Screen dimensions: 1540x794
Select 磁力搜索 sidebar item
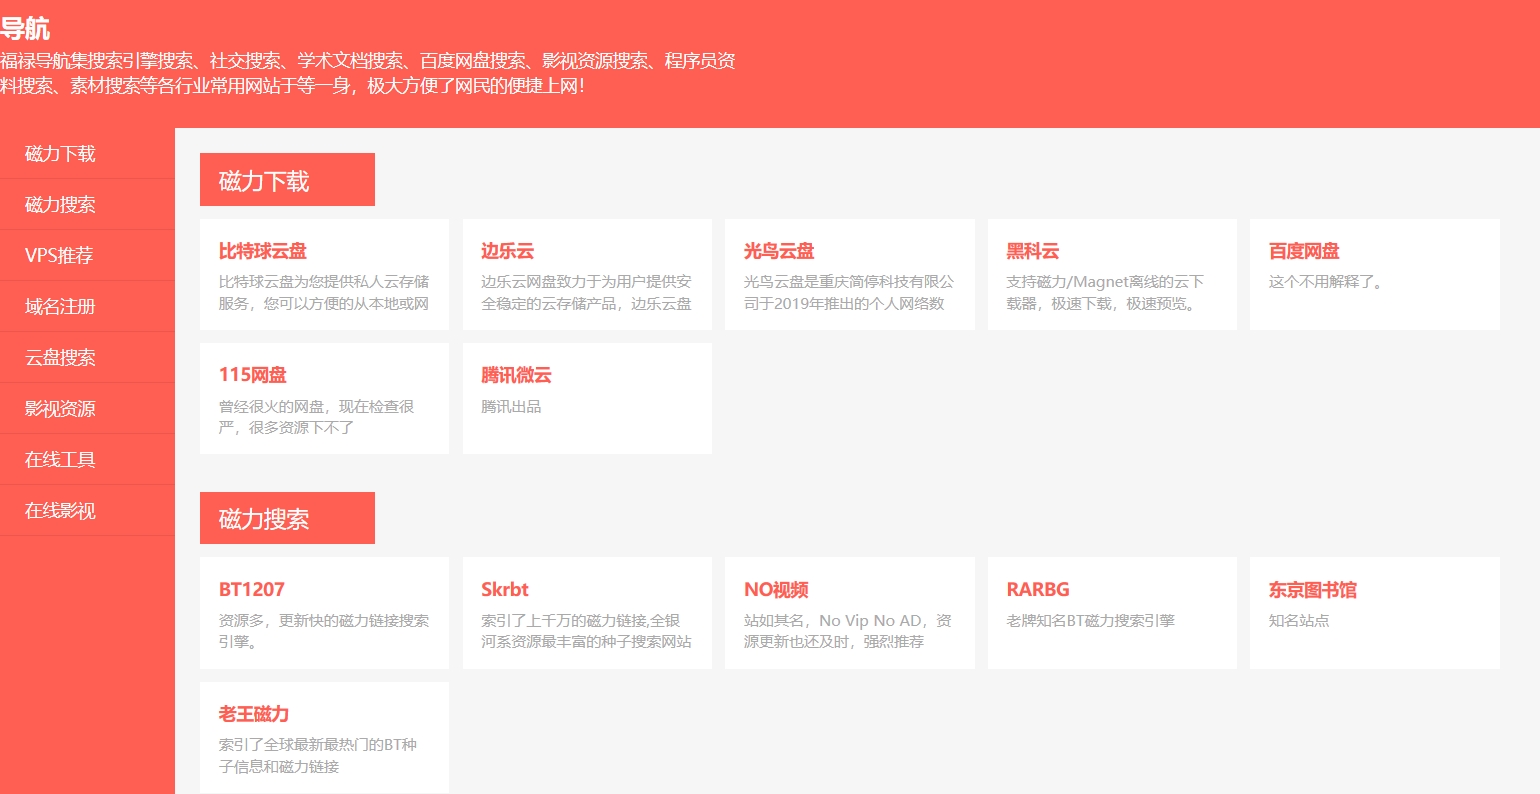[87, 205]
